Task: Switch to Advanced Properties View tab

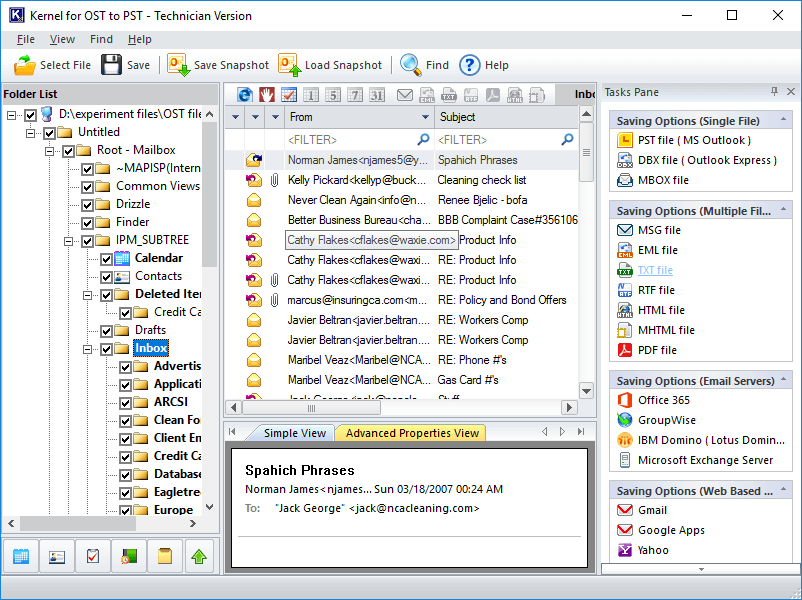Action: (x=412, y=433)
